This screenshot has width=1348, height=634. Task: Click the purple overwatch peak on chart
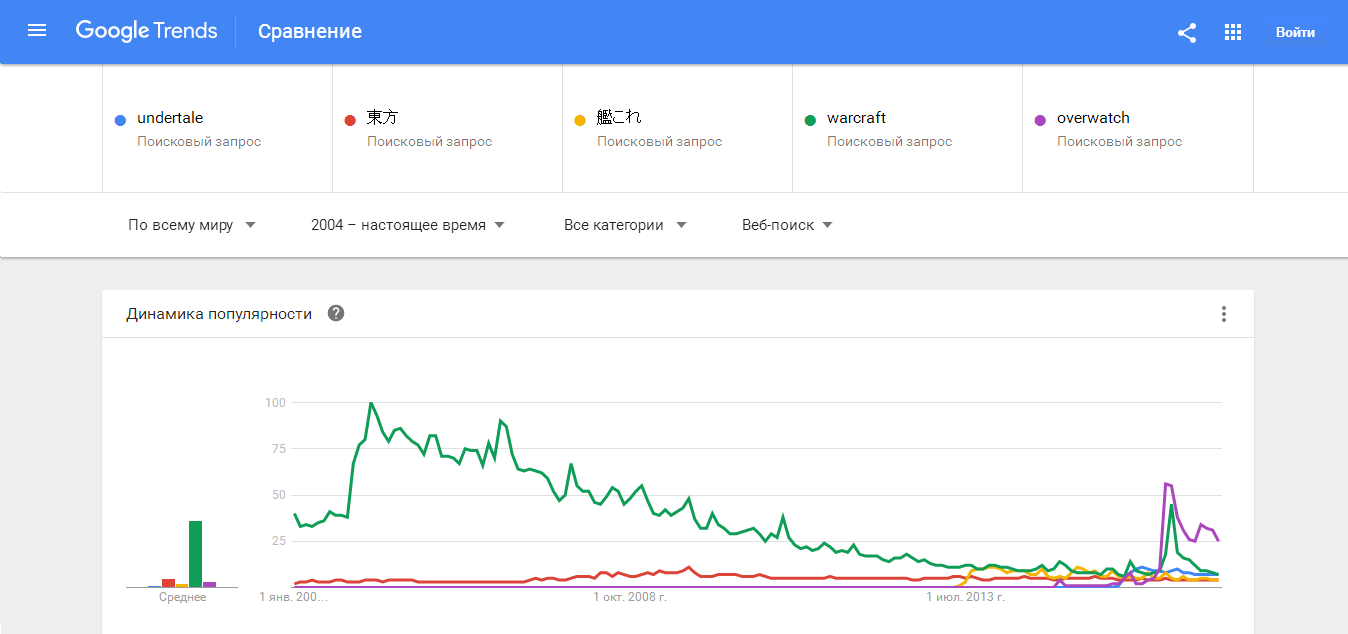point(1167,485)
